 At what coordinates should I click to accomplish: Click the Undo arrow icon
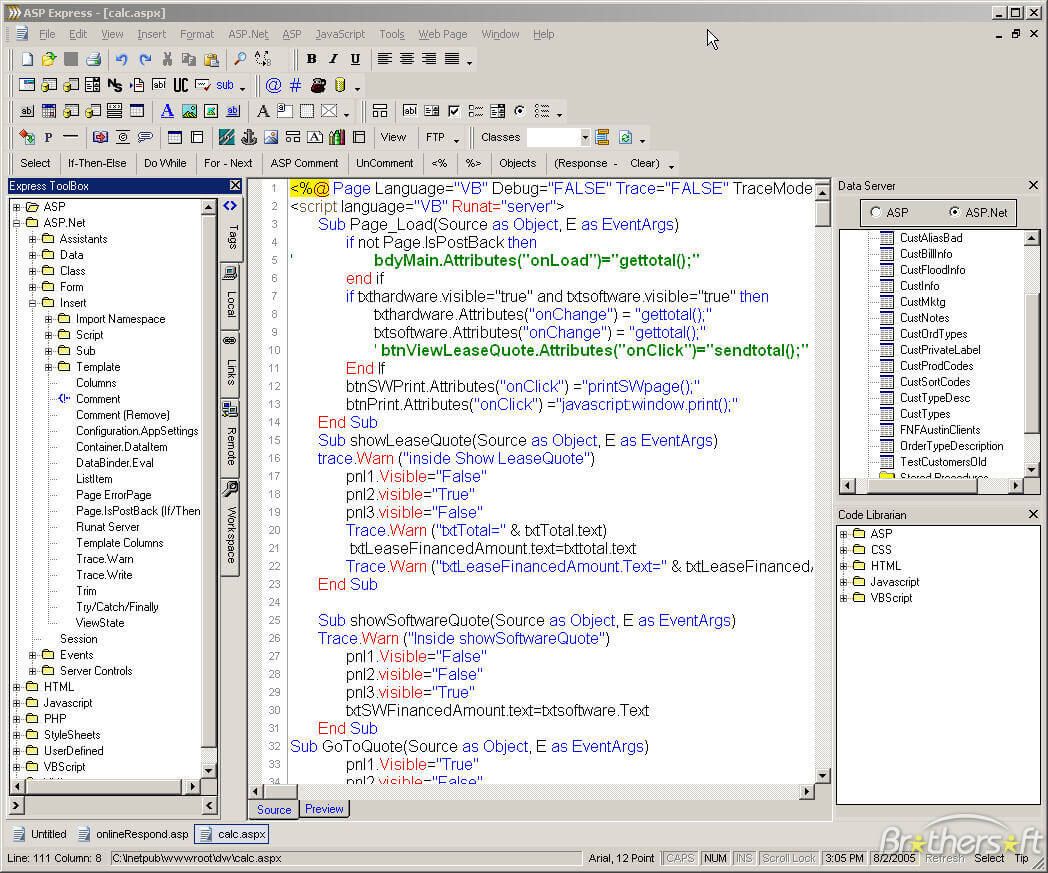click(x=121, y=60)
